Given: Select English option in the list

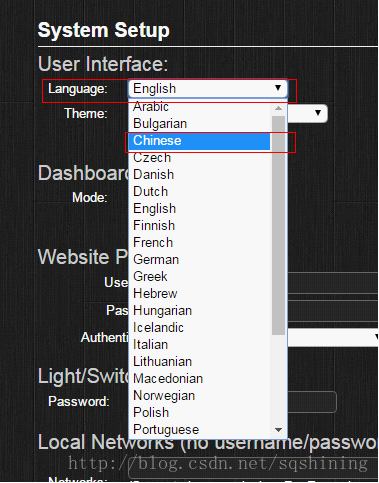Looking at the screenshot, I should (x=199, y=209).
